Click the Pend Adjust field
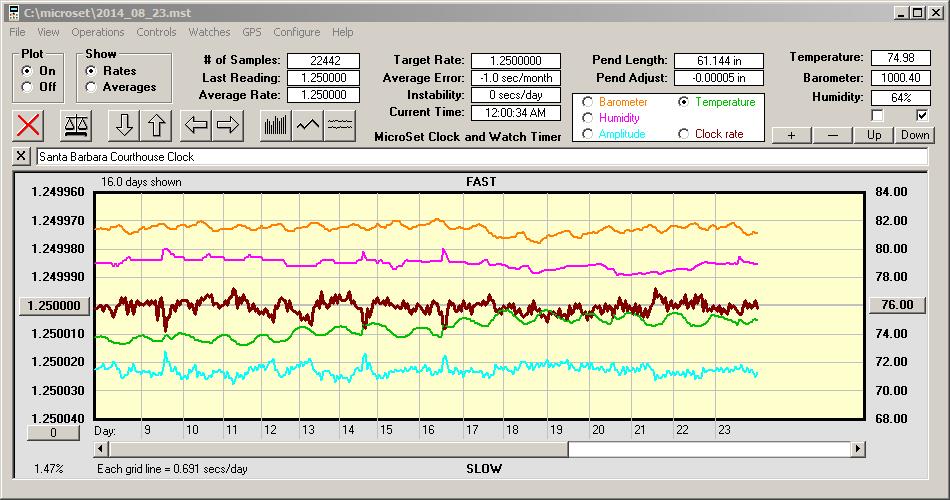The image size is (950, 500). [719, 78]
